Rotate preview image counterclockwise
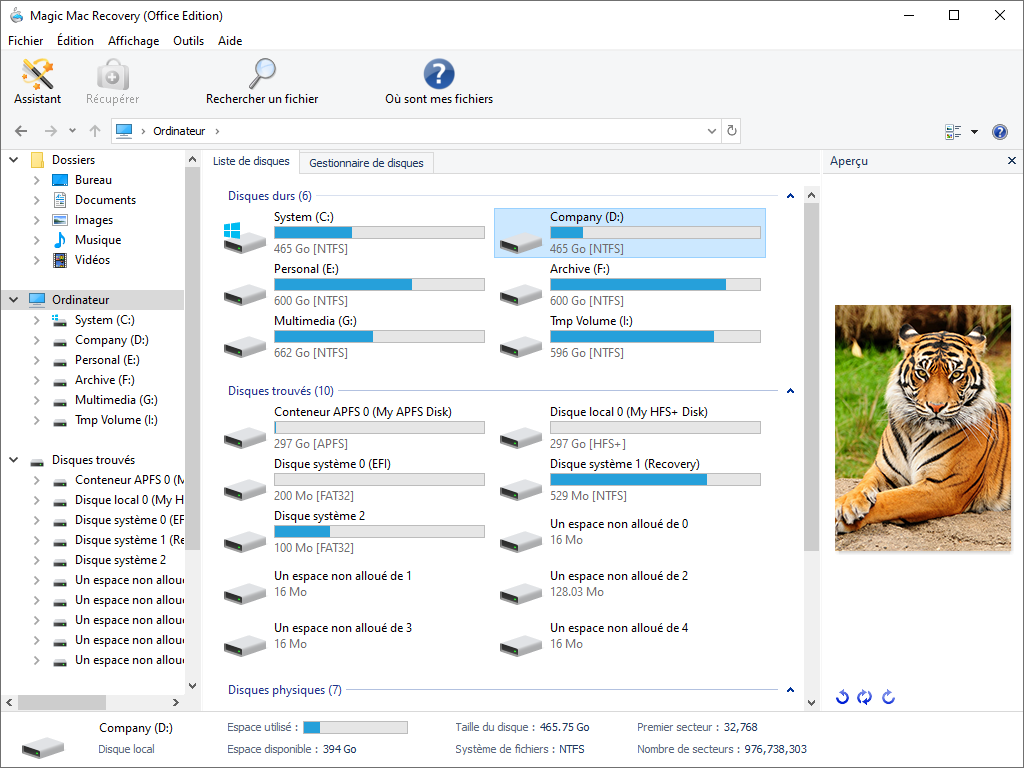This screenshot has width=1024, height=768. [x=842, y=697]
